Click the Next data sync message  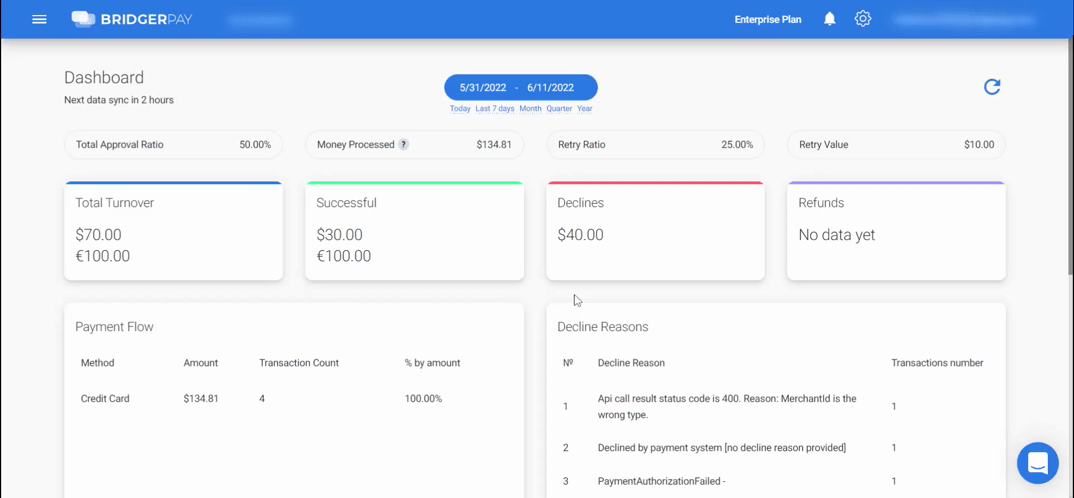pos(119,100)
